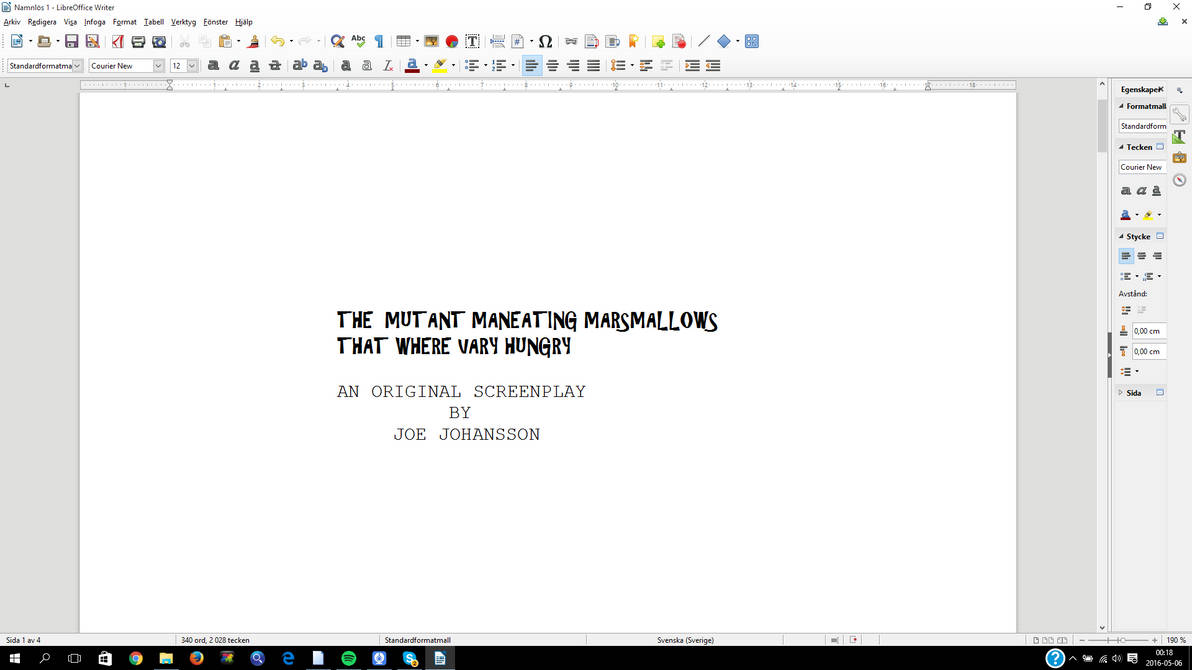Image resolution: width=1192 pixels, height=670 pixels.
Task: Open the Print Preview icon
Action: pyautogui.click(x=159, y=41)
